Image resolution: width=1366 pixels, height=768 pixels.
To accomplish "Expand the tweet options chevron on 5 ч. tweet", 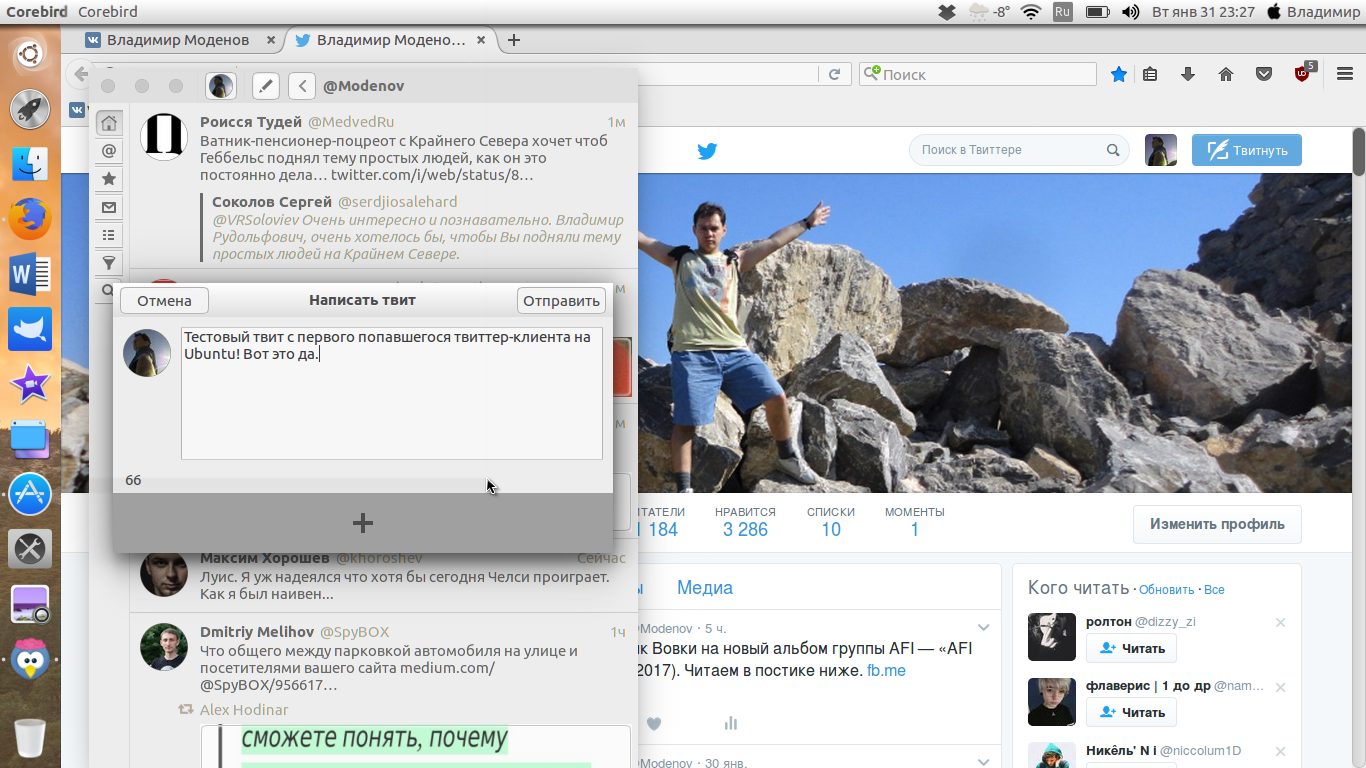I will [983, 628].
